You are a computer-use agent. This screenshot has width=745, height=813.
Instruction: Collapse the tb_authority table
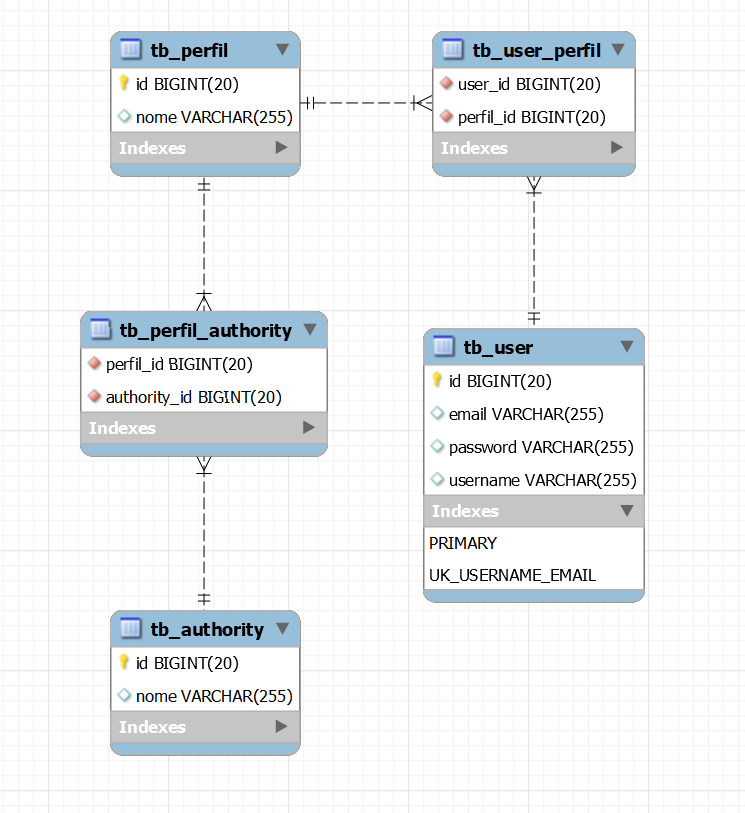pyautogui.click(x=283, y=628)
